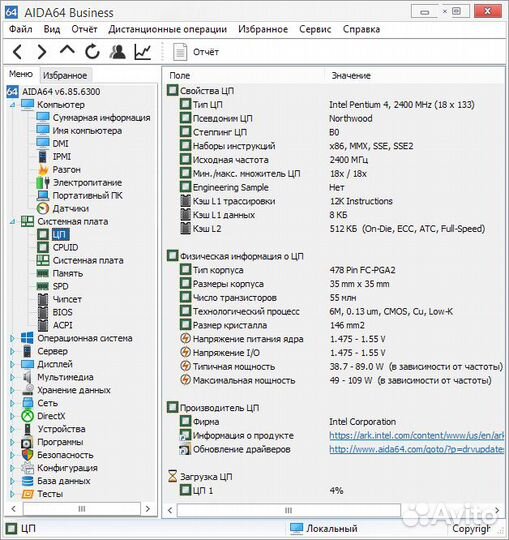Expand the Операционная система node

(x=12, y=338)
